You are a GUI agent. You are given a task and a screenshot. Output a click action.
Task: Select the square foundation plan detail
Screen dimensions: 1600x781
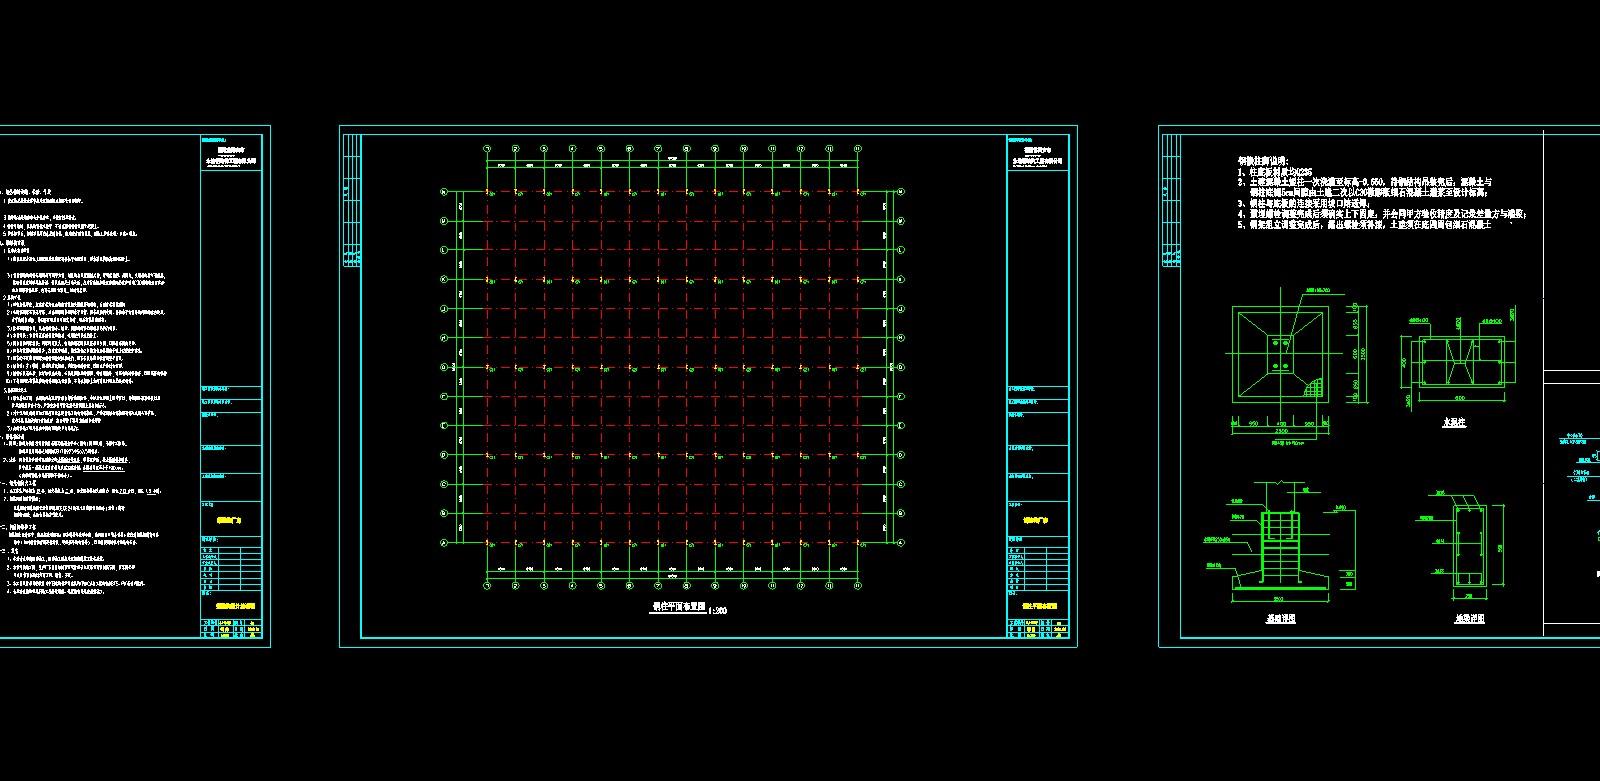(1278, 357)
